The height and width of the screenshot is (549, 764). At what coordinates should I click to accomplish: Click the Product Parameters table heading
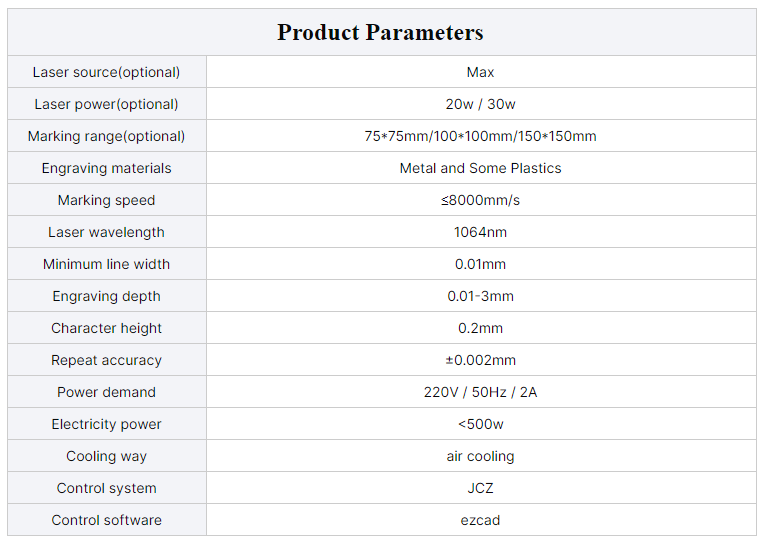point(380,33)
